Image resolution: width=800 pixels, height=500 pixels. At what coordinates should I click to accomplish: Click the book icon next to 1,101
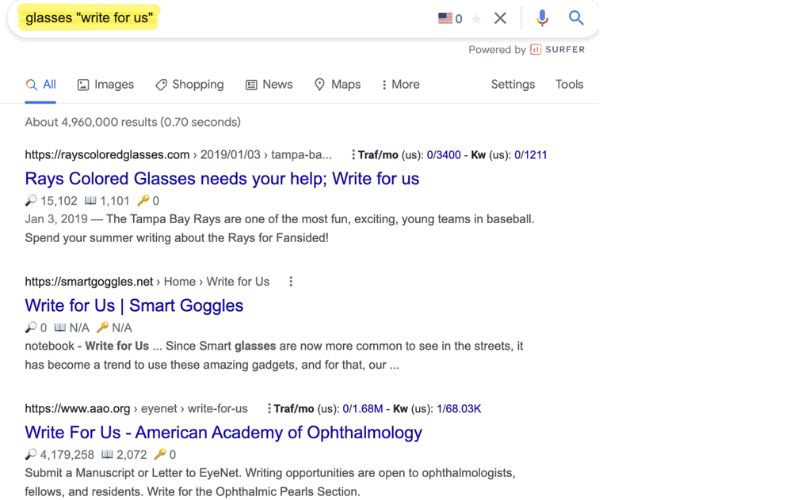[91, 201]
